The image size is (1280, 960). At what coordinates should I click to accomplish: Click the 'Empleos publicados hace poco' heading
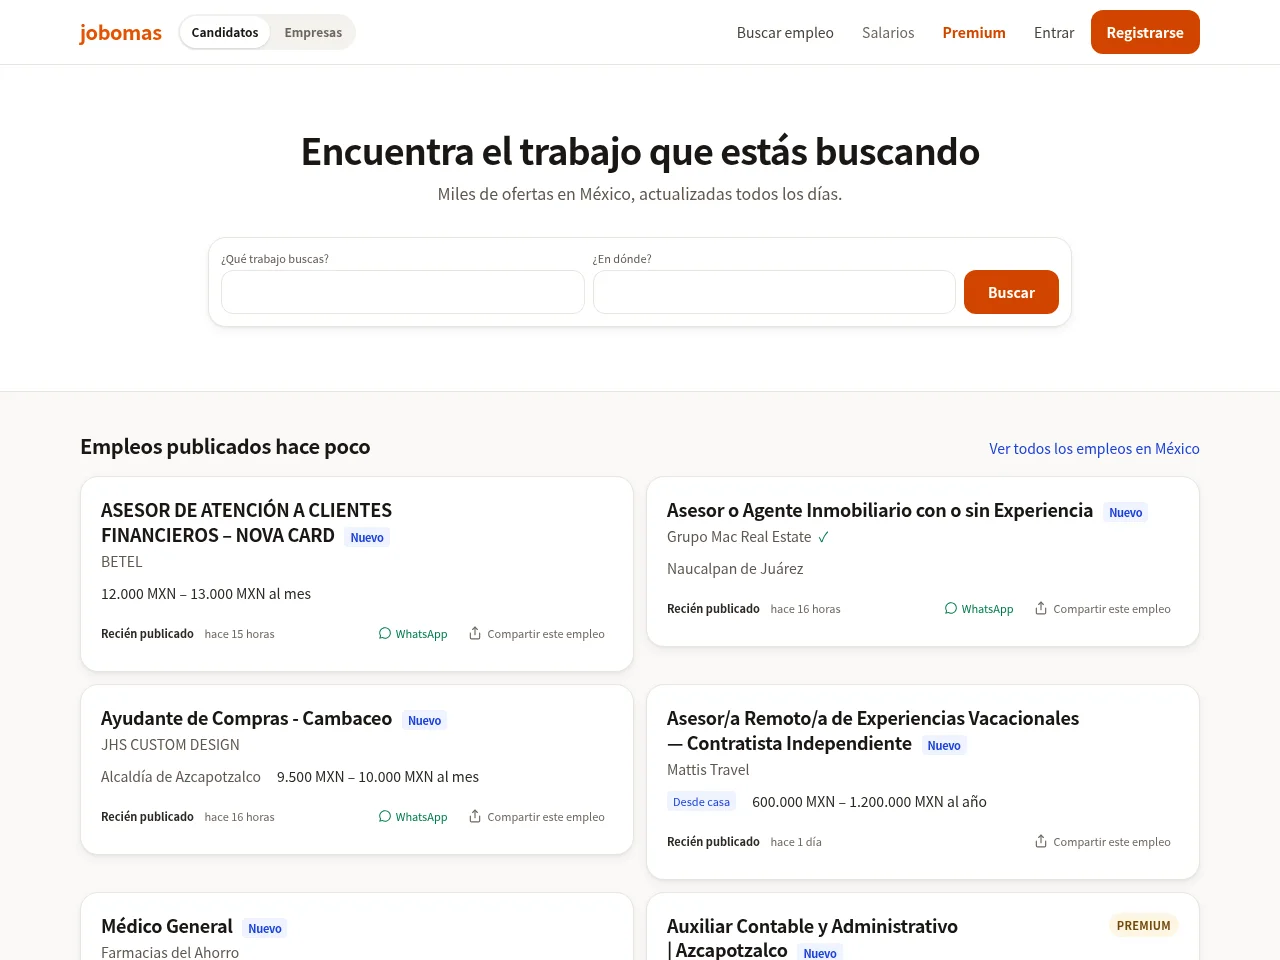tap(225, 446)
